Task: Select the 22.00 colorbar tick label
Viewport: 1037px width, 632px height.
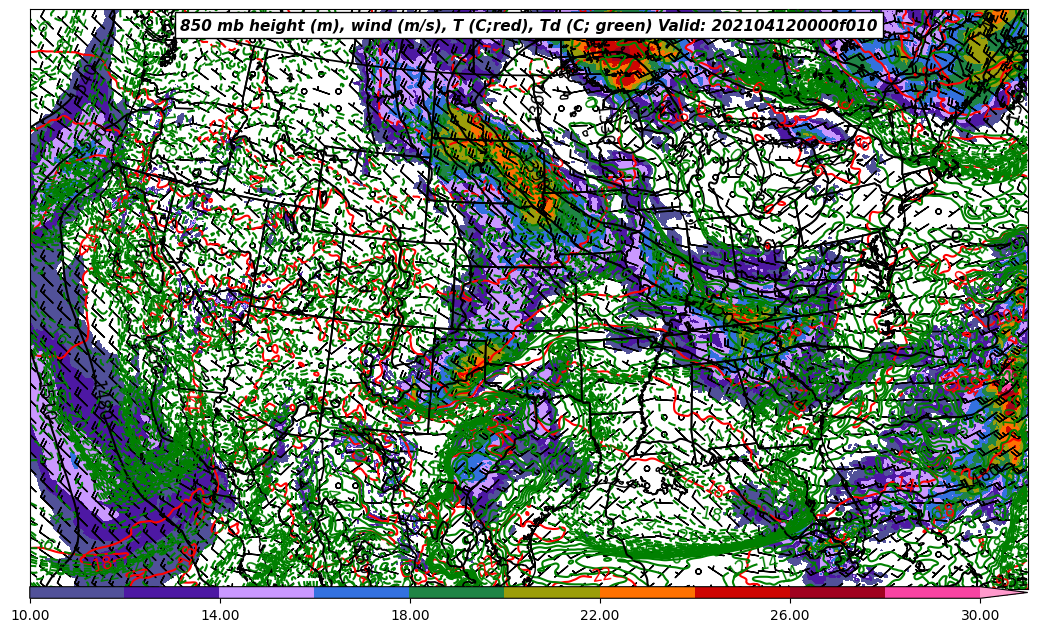Action: [600, 615]
